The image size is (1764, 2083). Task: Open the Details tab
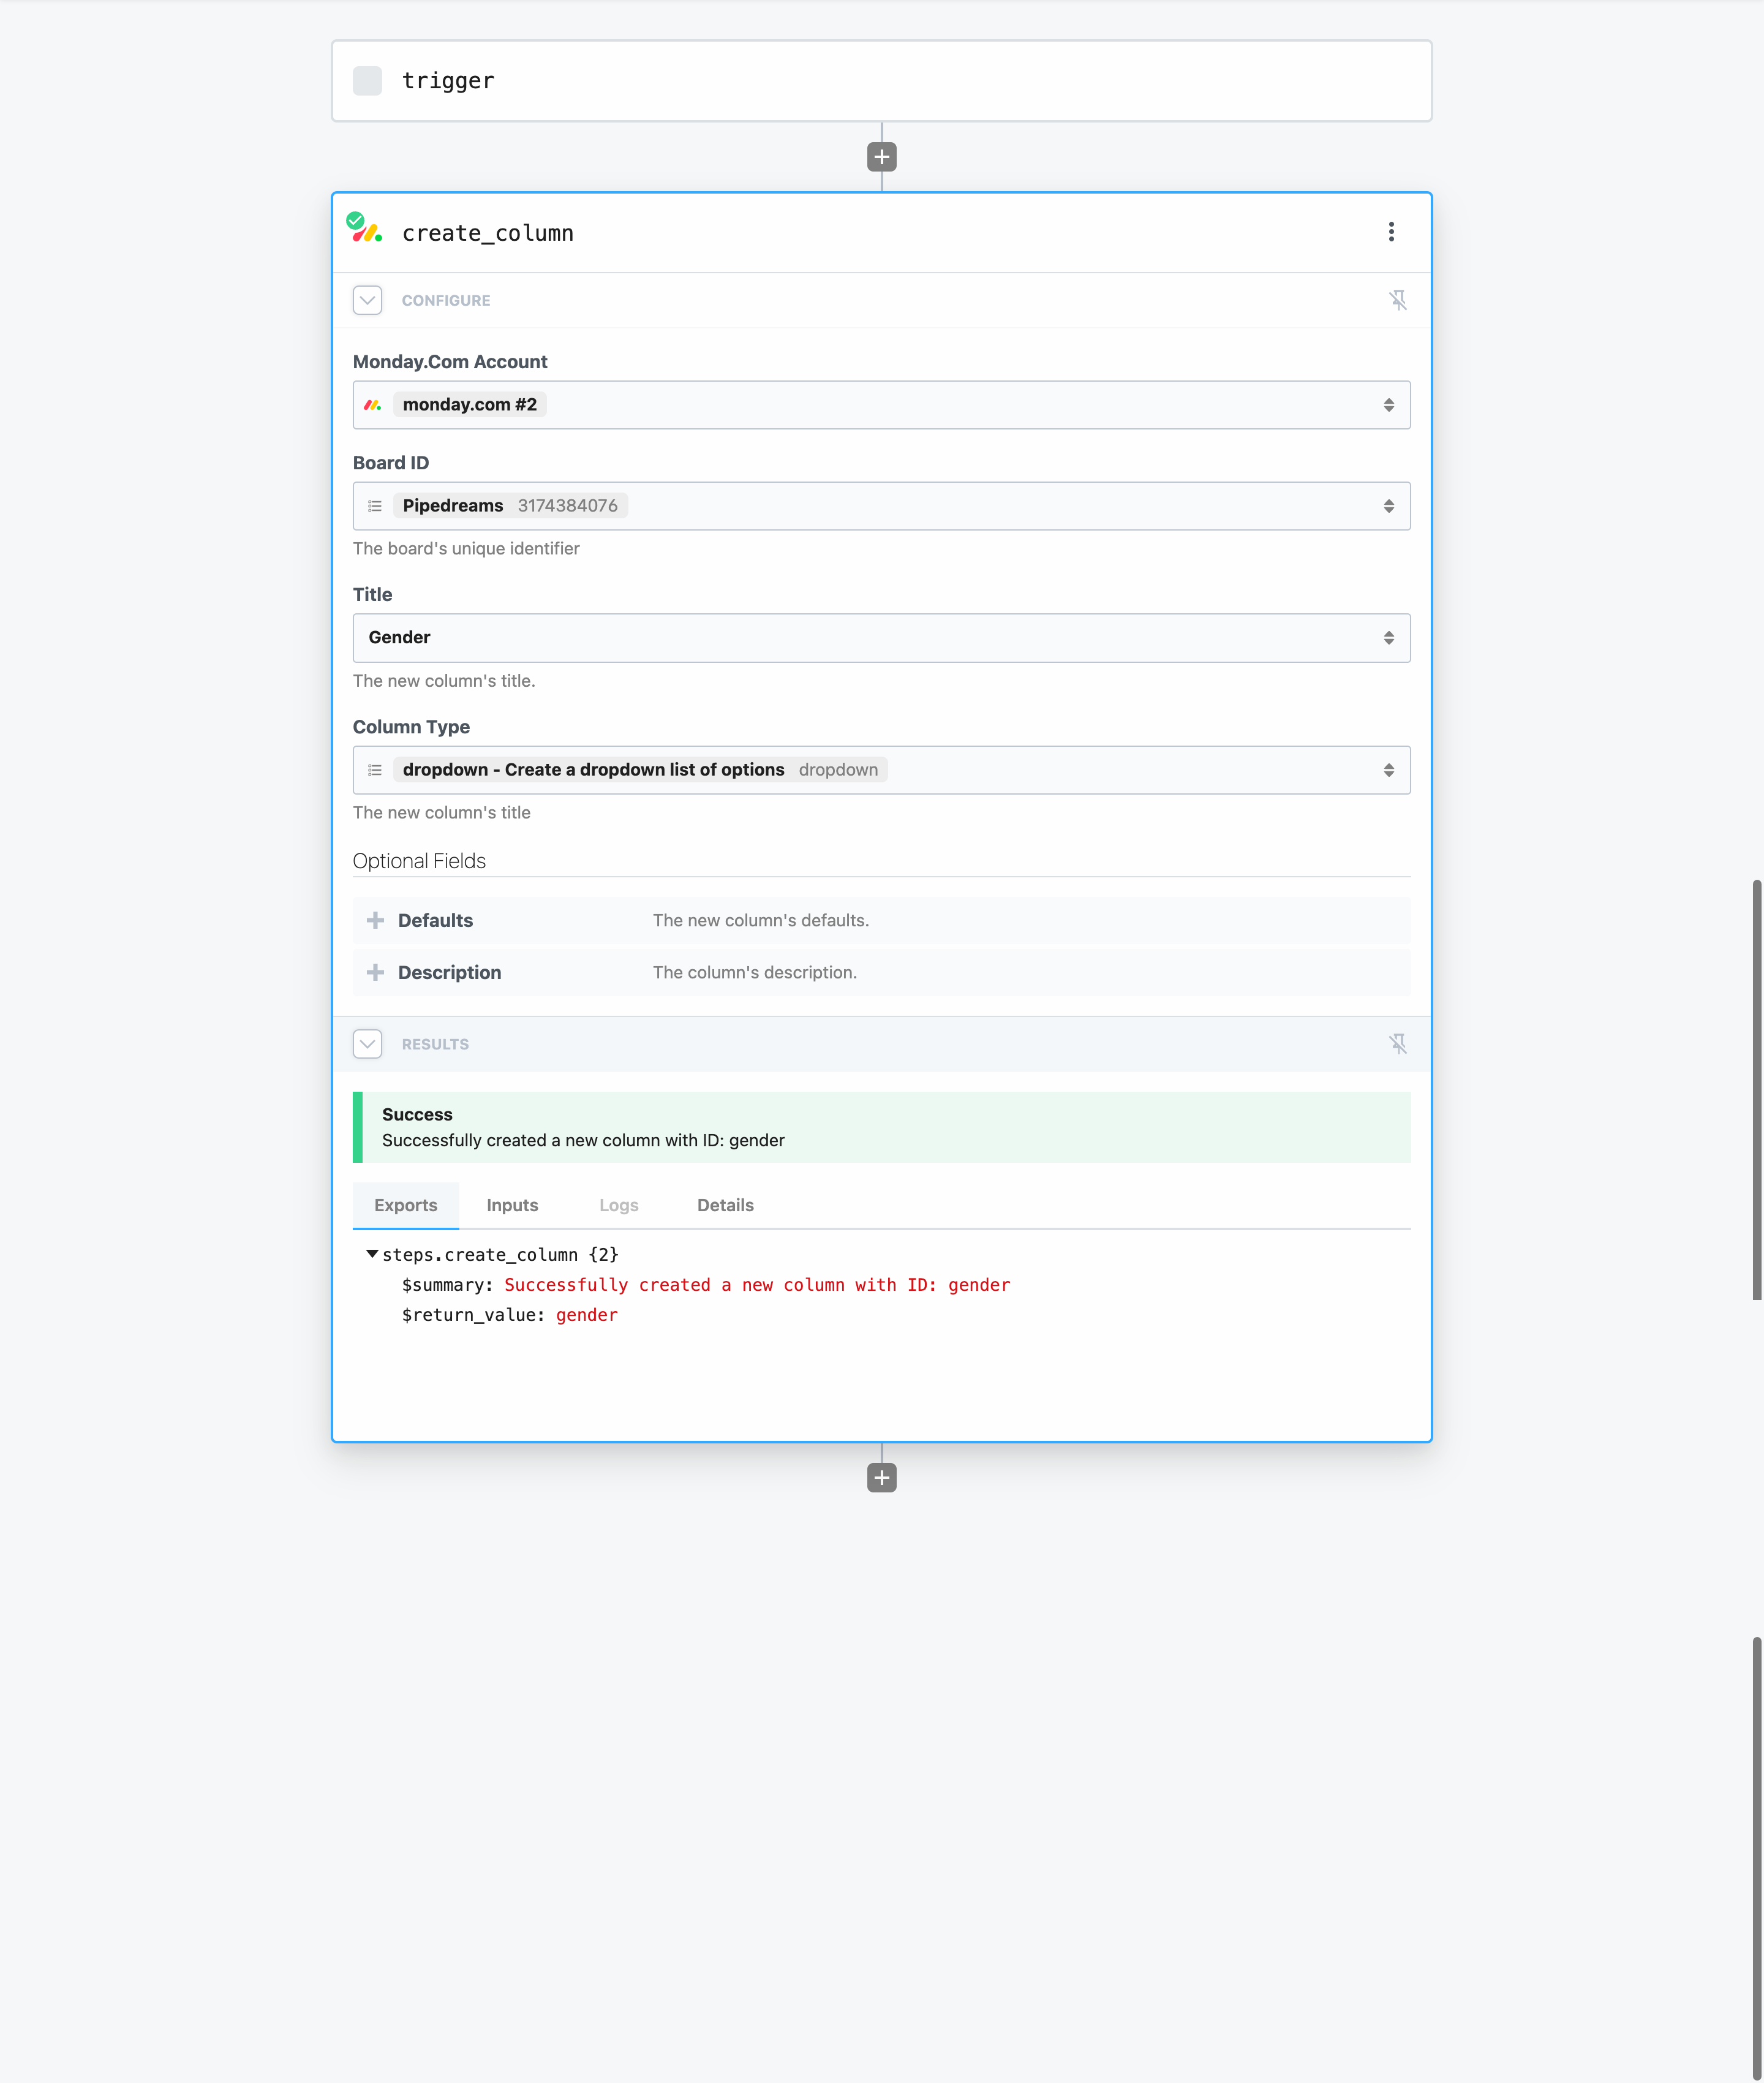click(725, 1205)
